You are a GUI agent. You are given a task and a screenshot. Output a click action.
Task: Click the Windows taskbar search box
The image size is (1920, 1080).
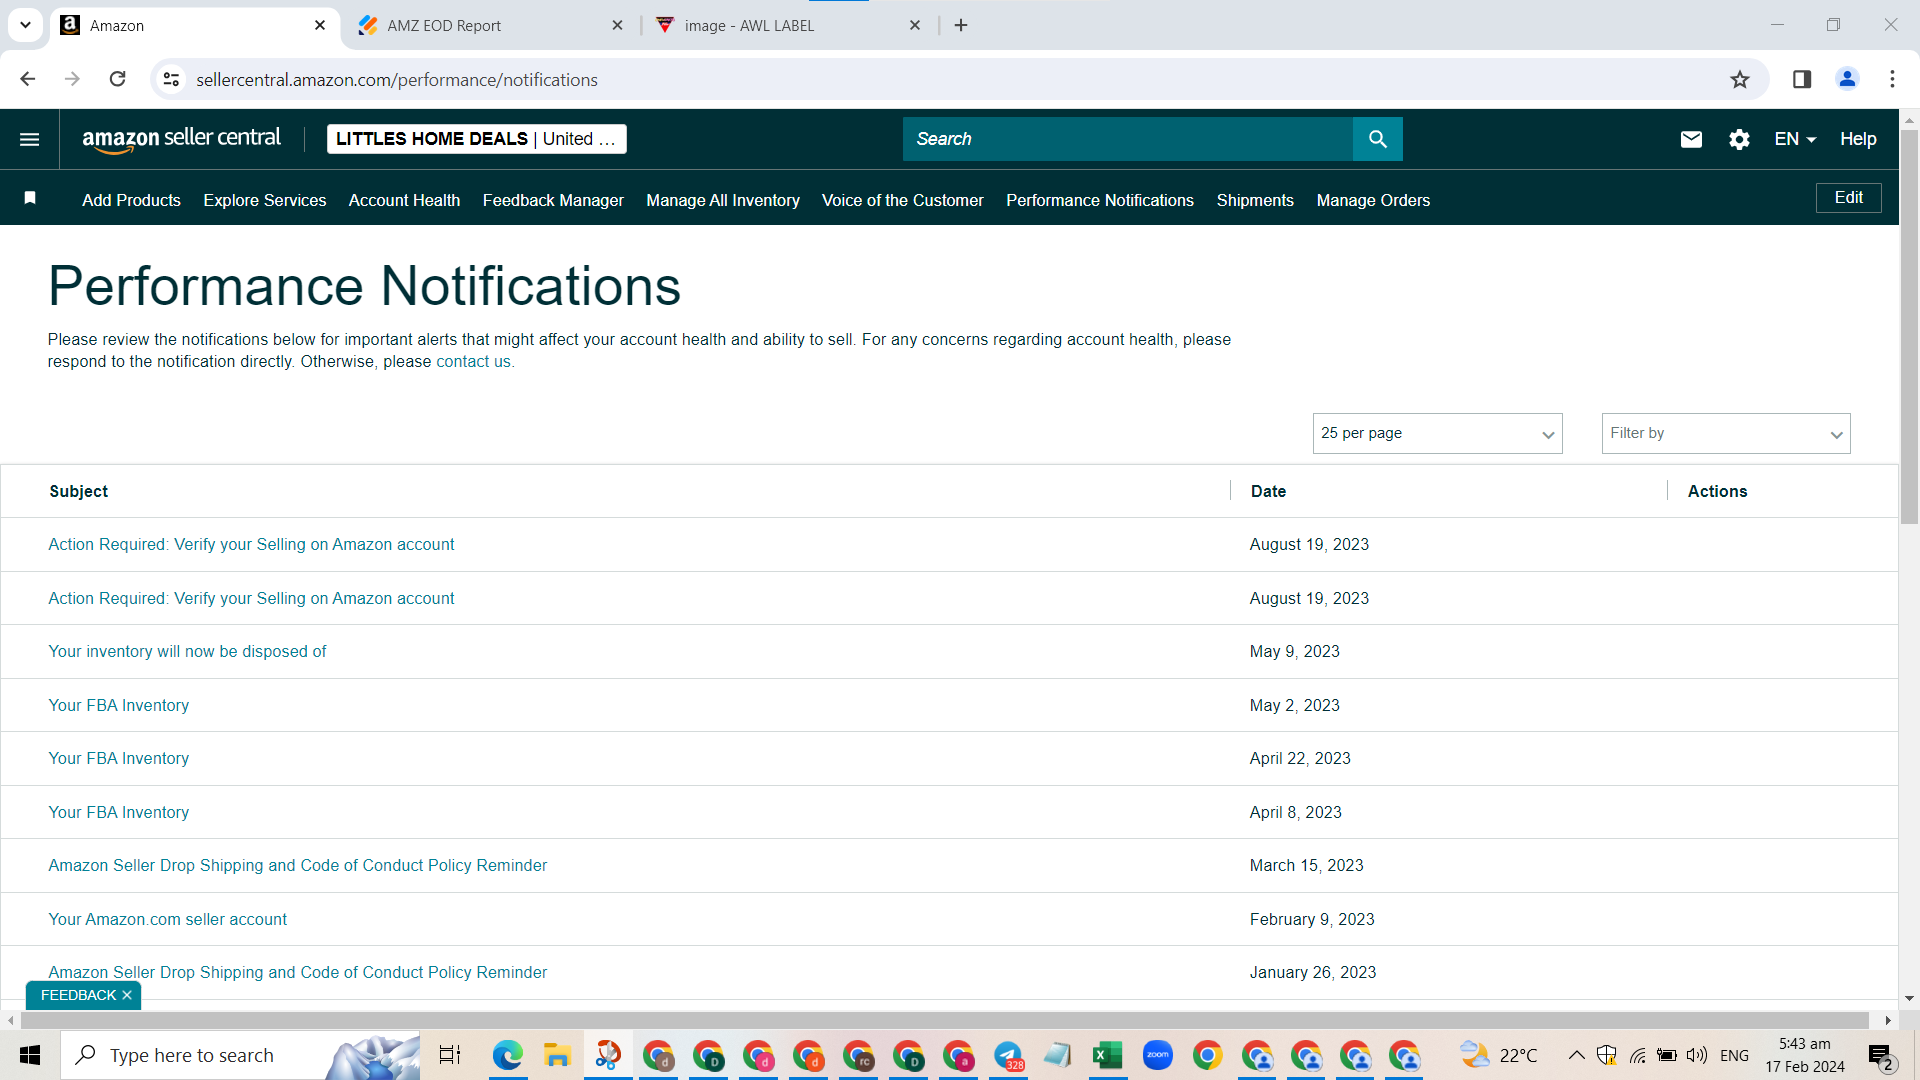click(240, 1055)
